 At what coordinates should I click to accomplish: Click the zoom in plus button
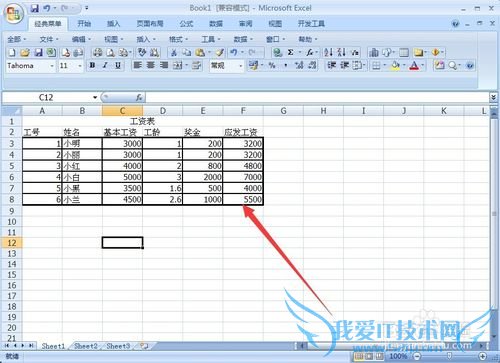[483, 356]
